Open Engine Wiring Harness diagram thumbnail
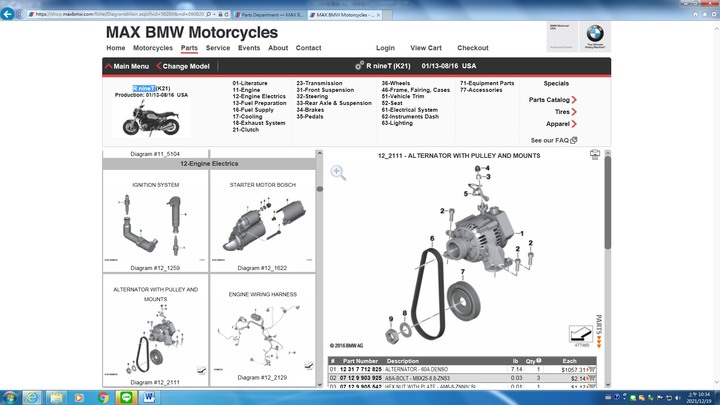 click(x=263, y=331)
